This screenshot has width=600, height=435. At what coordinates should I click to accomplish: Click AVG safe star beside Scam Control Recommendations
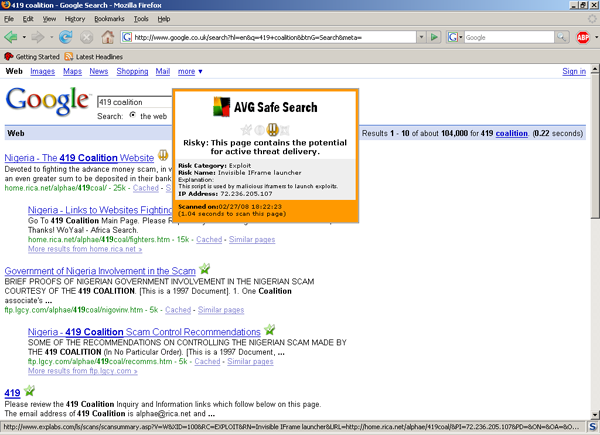[x=269, y=329]
